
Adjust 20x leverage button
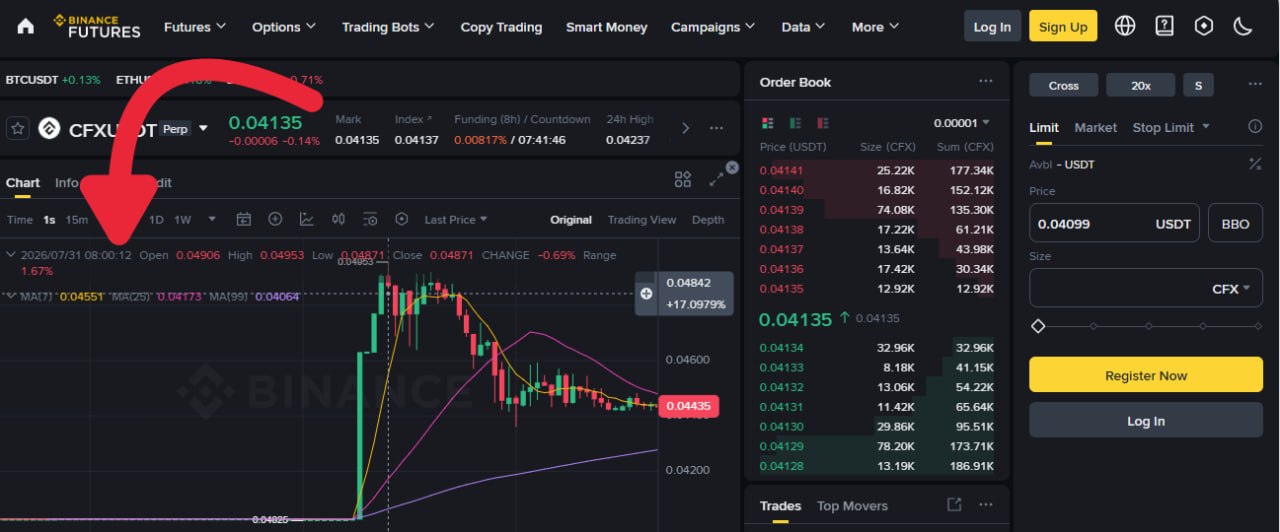[x=1141, y=85]
